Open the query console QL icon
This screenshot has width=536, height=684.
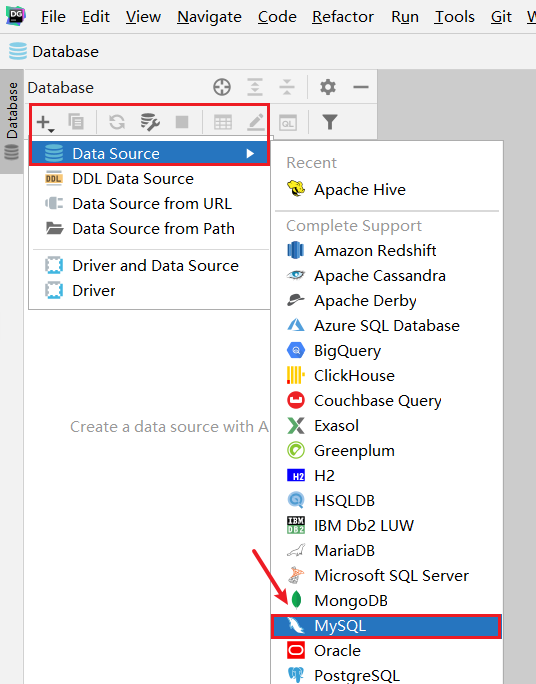pos(288,123)
